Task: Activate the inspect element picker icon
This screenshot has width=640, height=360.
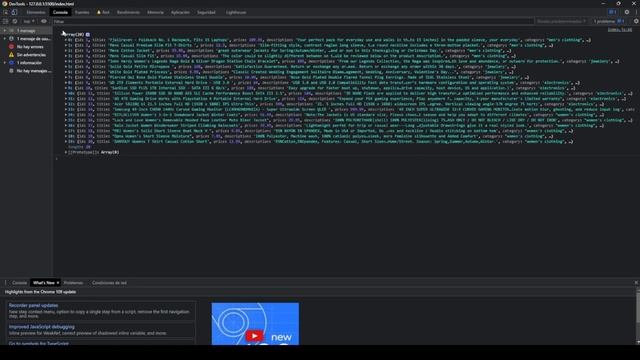Action: coord(5,12)
